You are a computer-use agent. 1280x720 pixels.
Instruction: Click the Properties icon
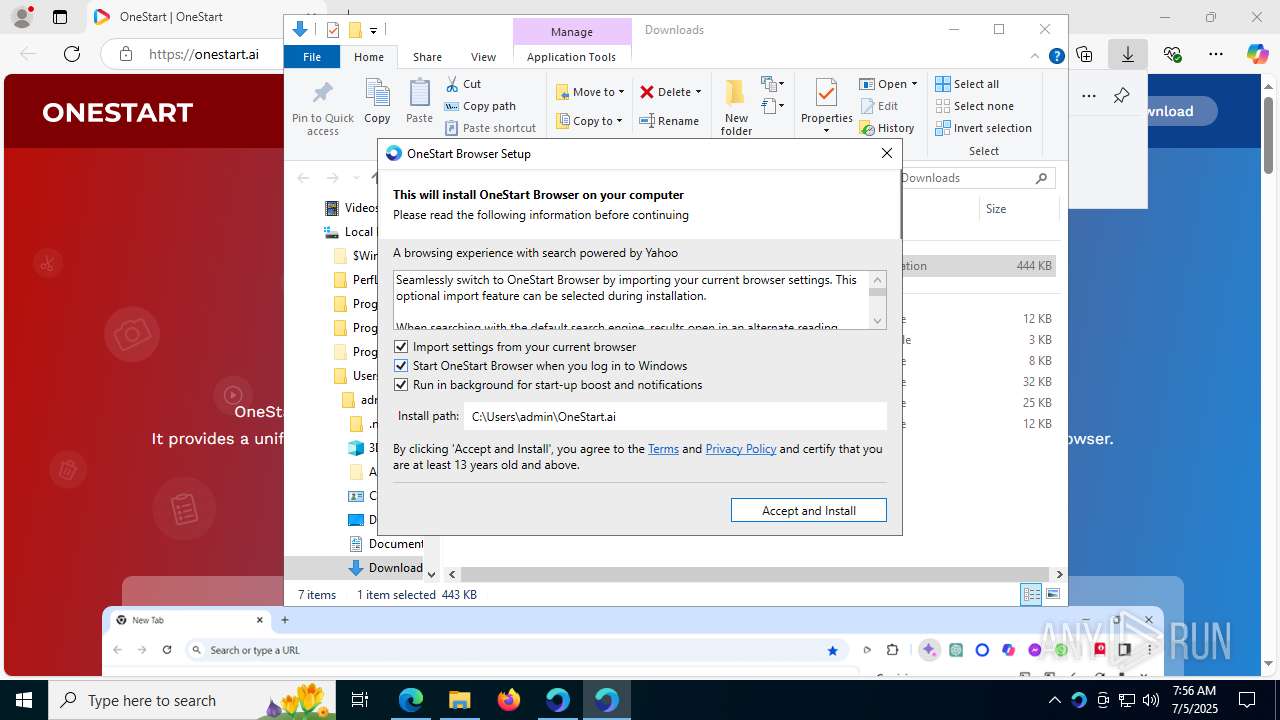[x=826, y=94]
